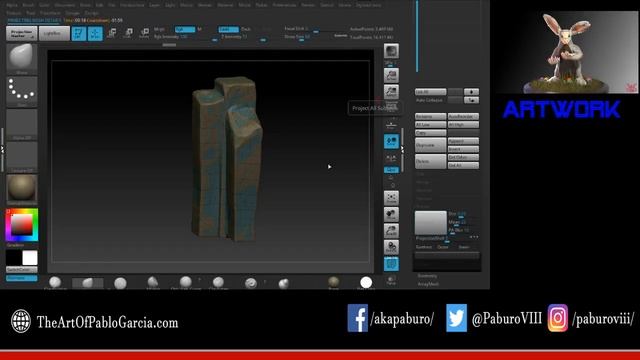Click the Move view icon in right shelf

point(391,215)
